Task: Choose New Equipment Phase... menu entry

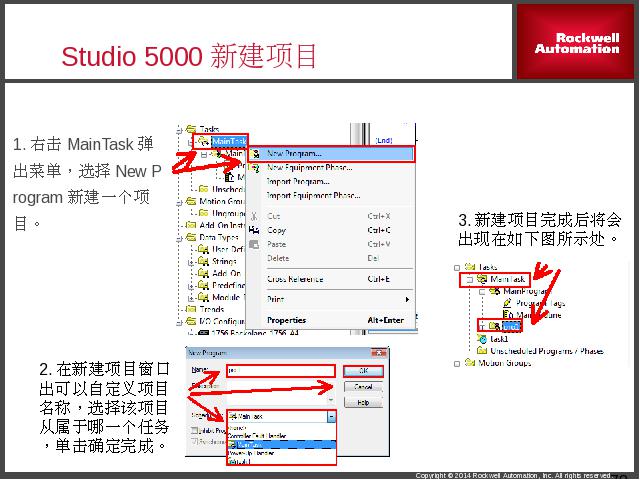Action: [x=309, y=167]
